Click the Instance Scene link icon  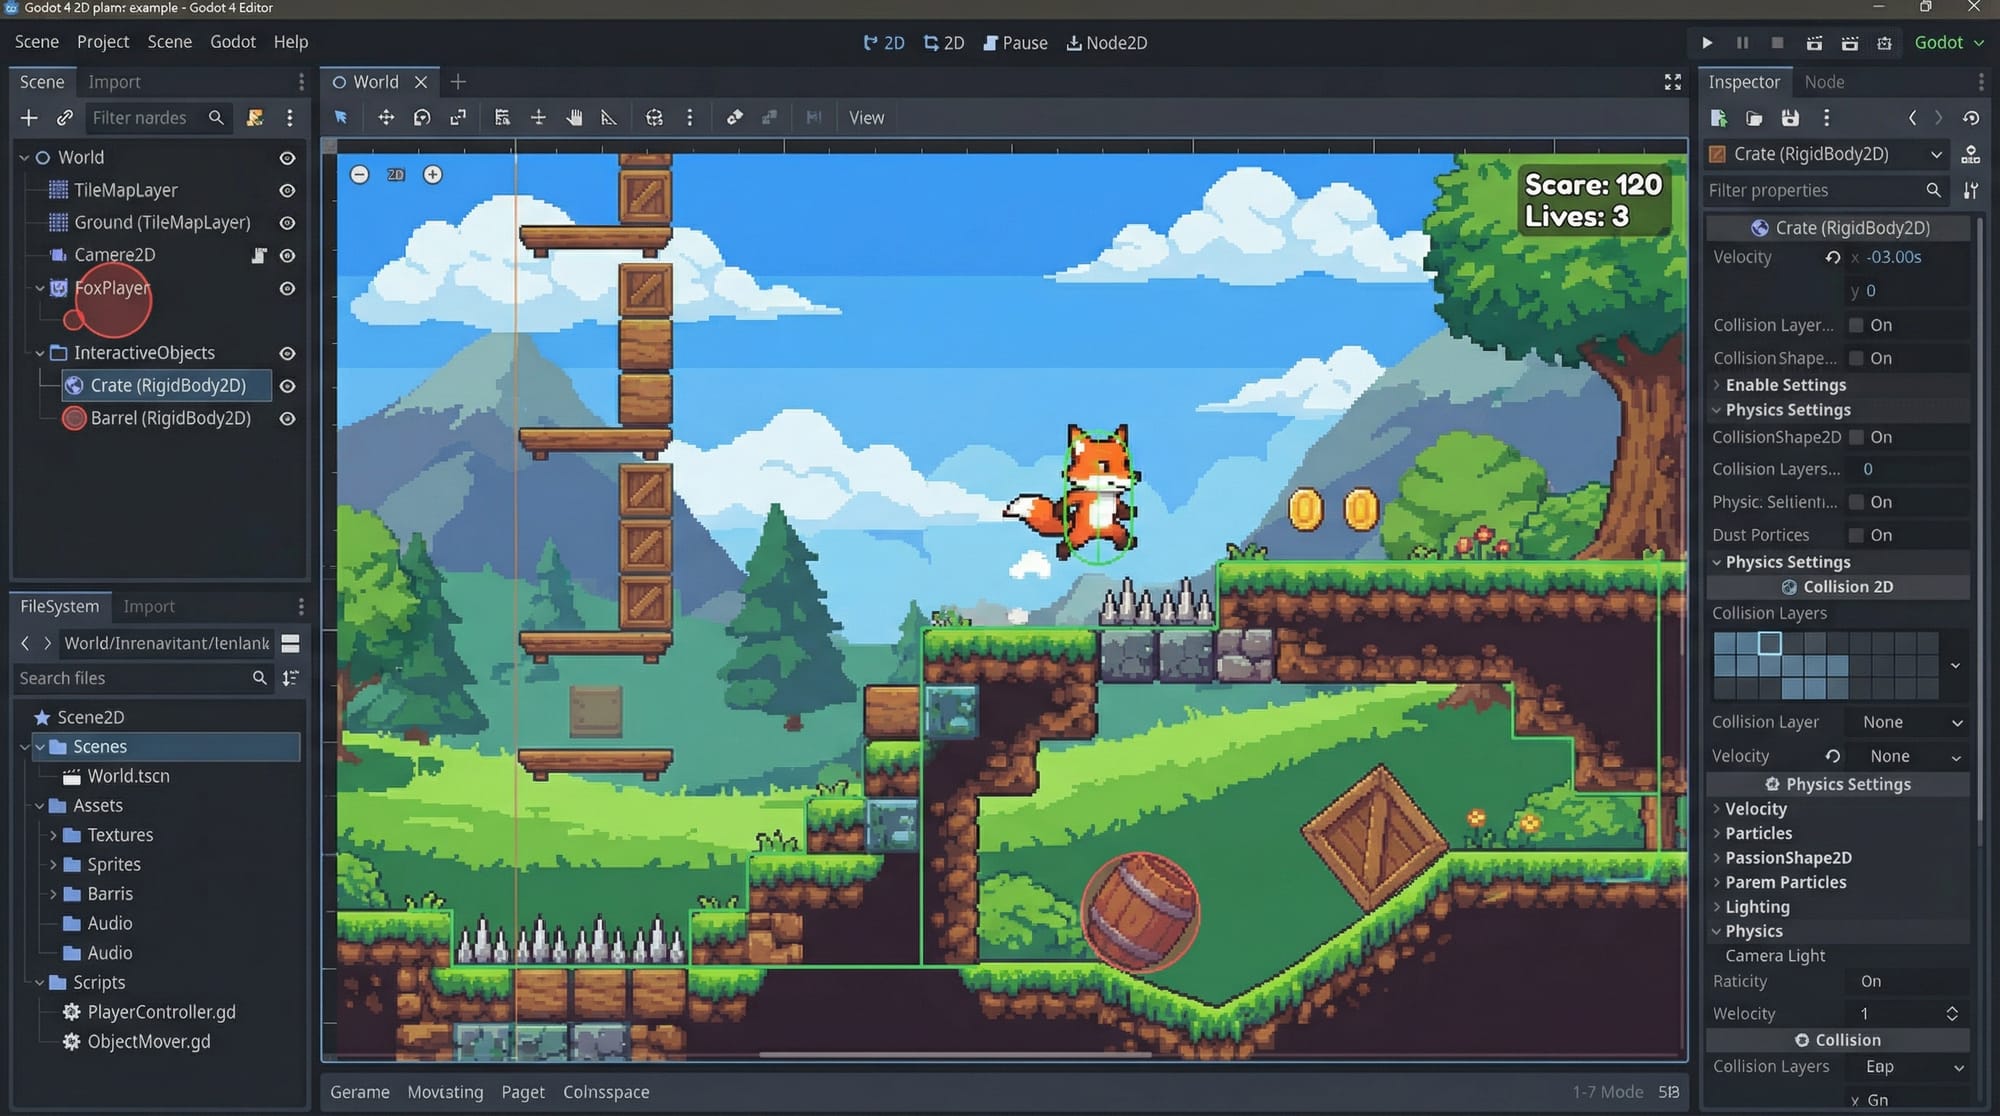65,118
